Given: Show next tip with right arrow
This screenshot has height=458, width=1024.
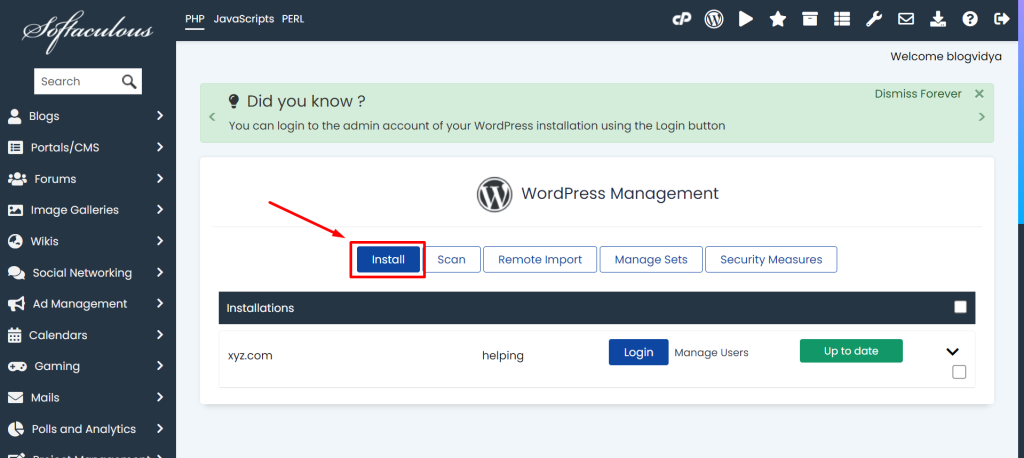Looking at the screenshot, I should (982, 117).
